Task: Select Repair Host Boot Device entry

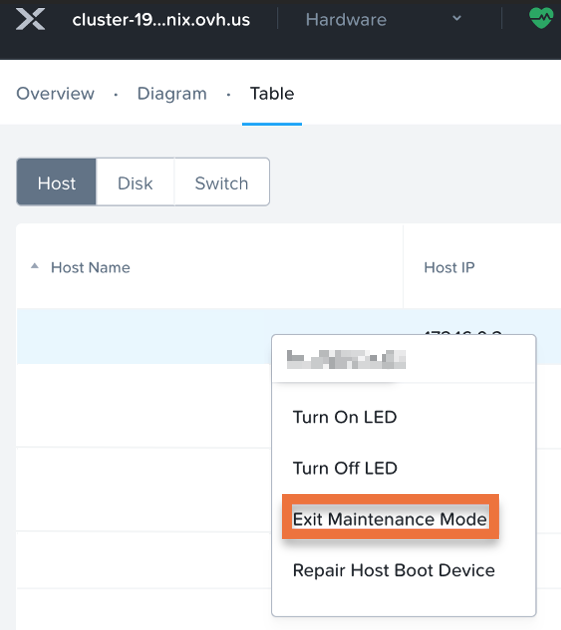Action: (394, 570)
